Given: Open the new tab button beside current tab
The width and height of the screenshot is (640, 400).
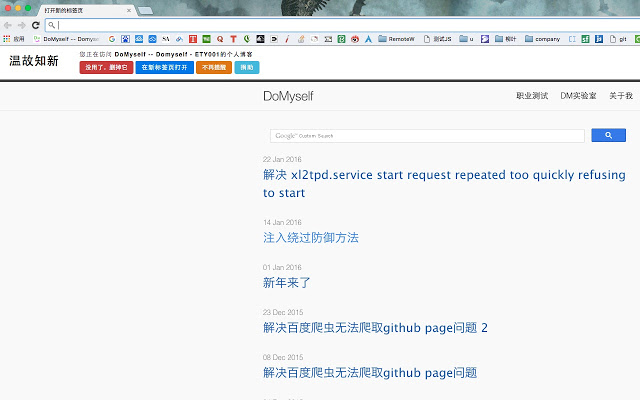Looking at the screenshot, I should [145, 11].
